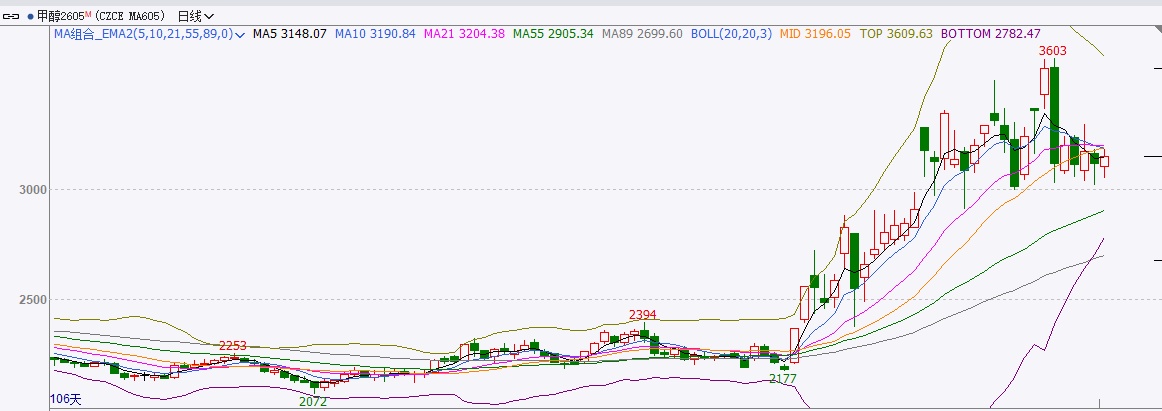Click the chain link icon beside the title
Screen dimensions: 1162x411
13,16
